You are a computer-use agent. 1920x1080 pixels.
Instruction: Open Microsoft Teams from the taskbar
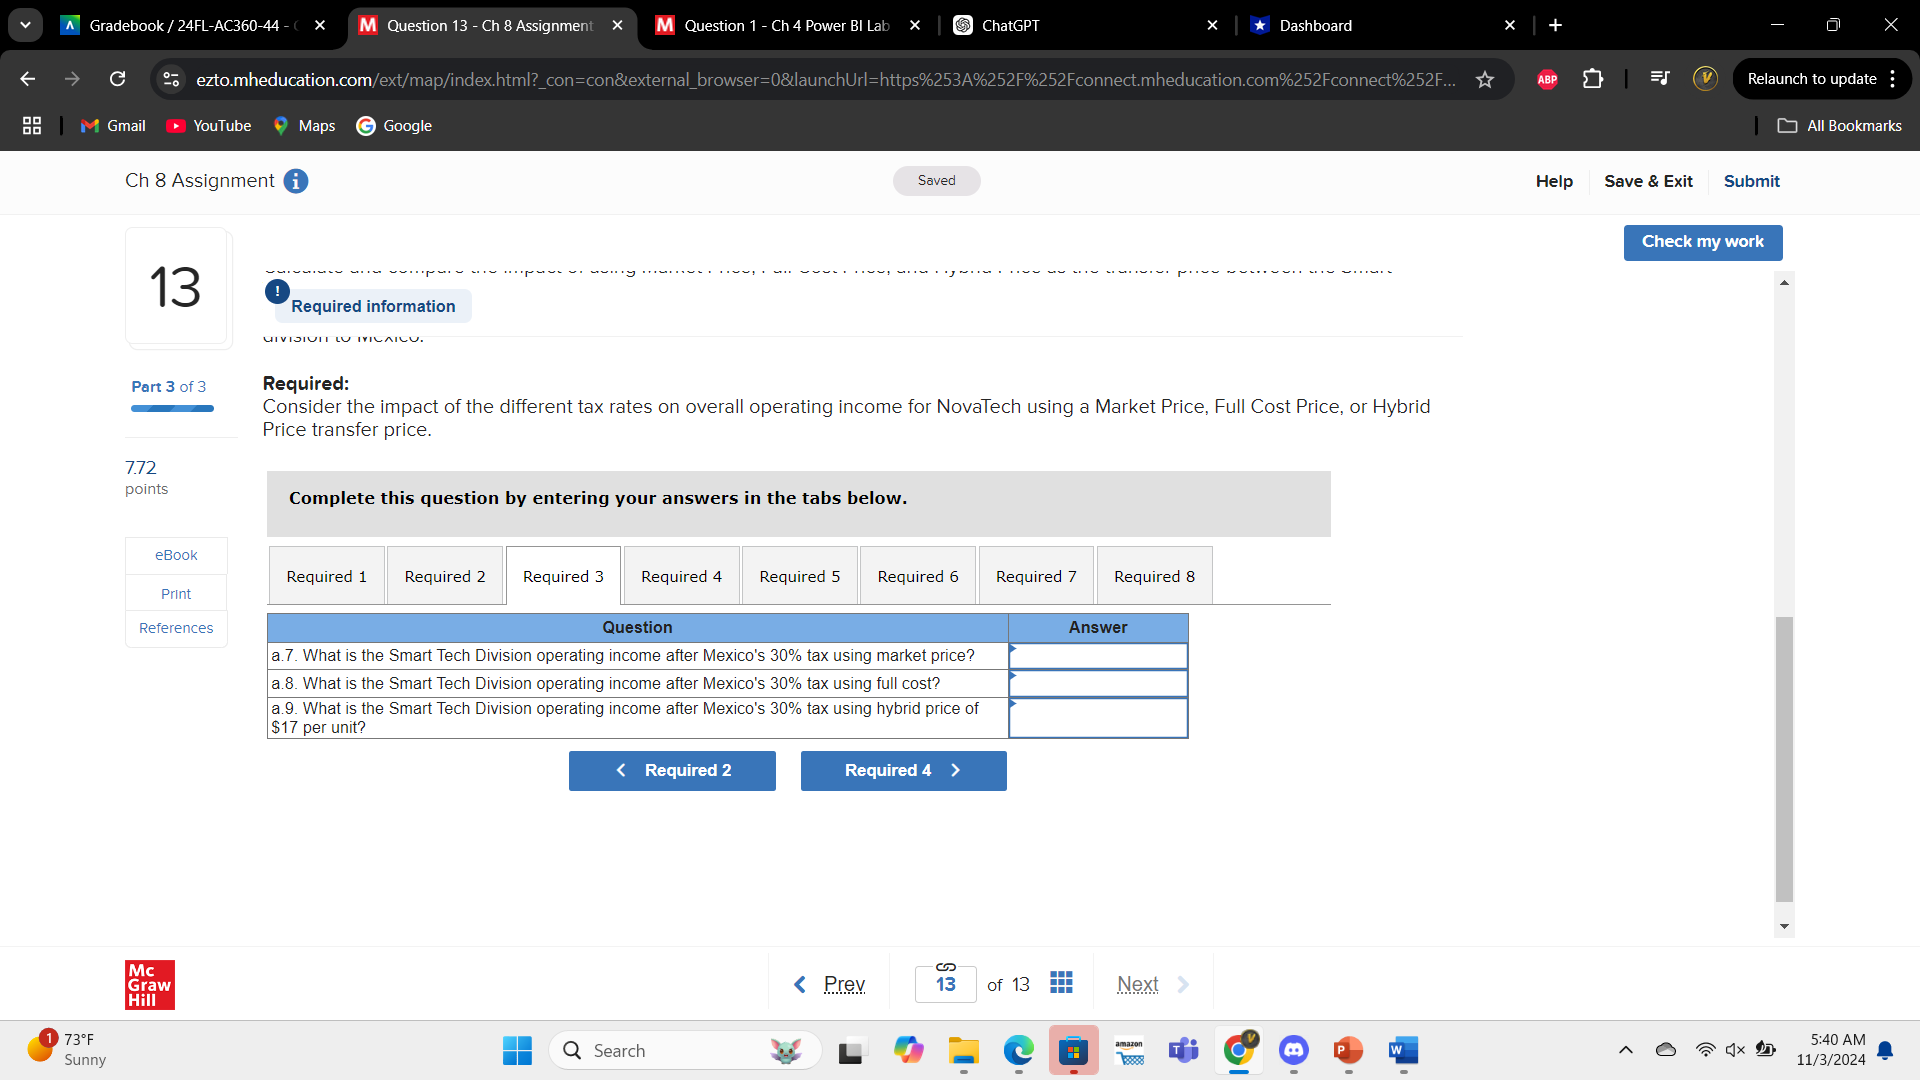[1183, 1051]
